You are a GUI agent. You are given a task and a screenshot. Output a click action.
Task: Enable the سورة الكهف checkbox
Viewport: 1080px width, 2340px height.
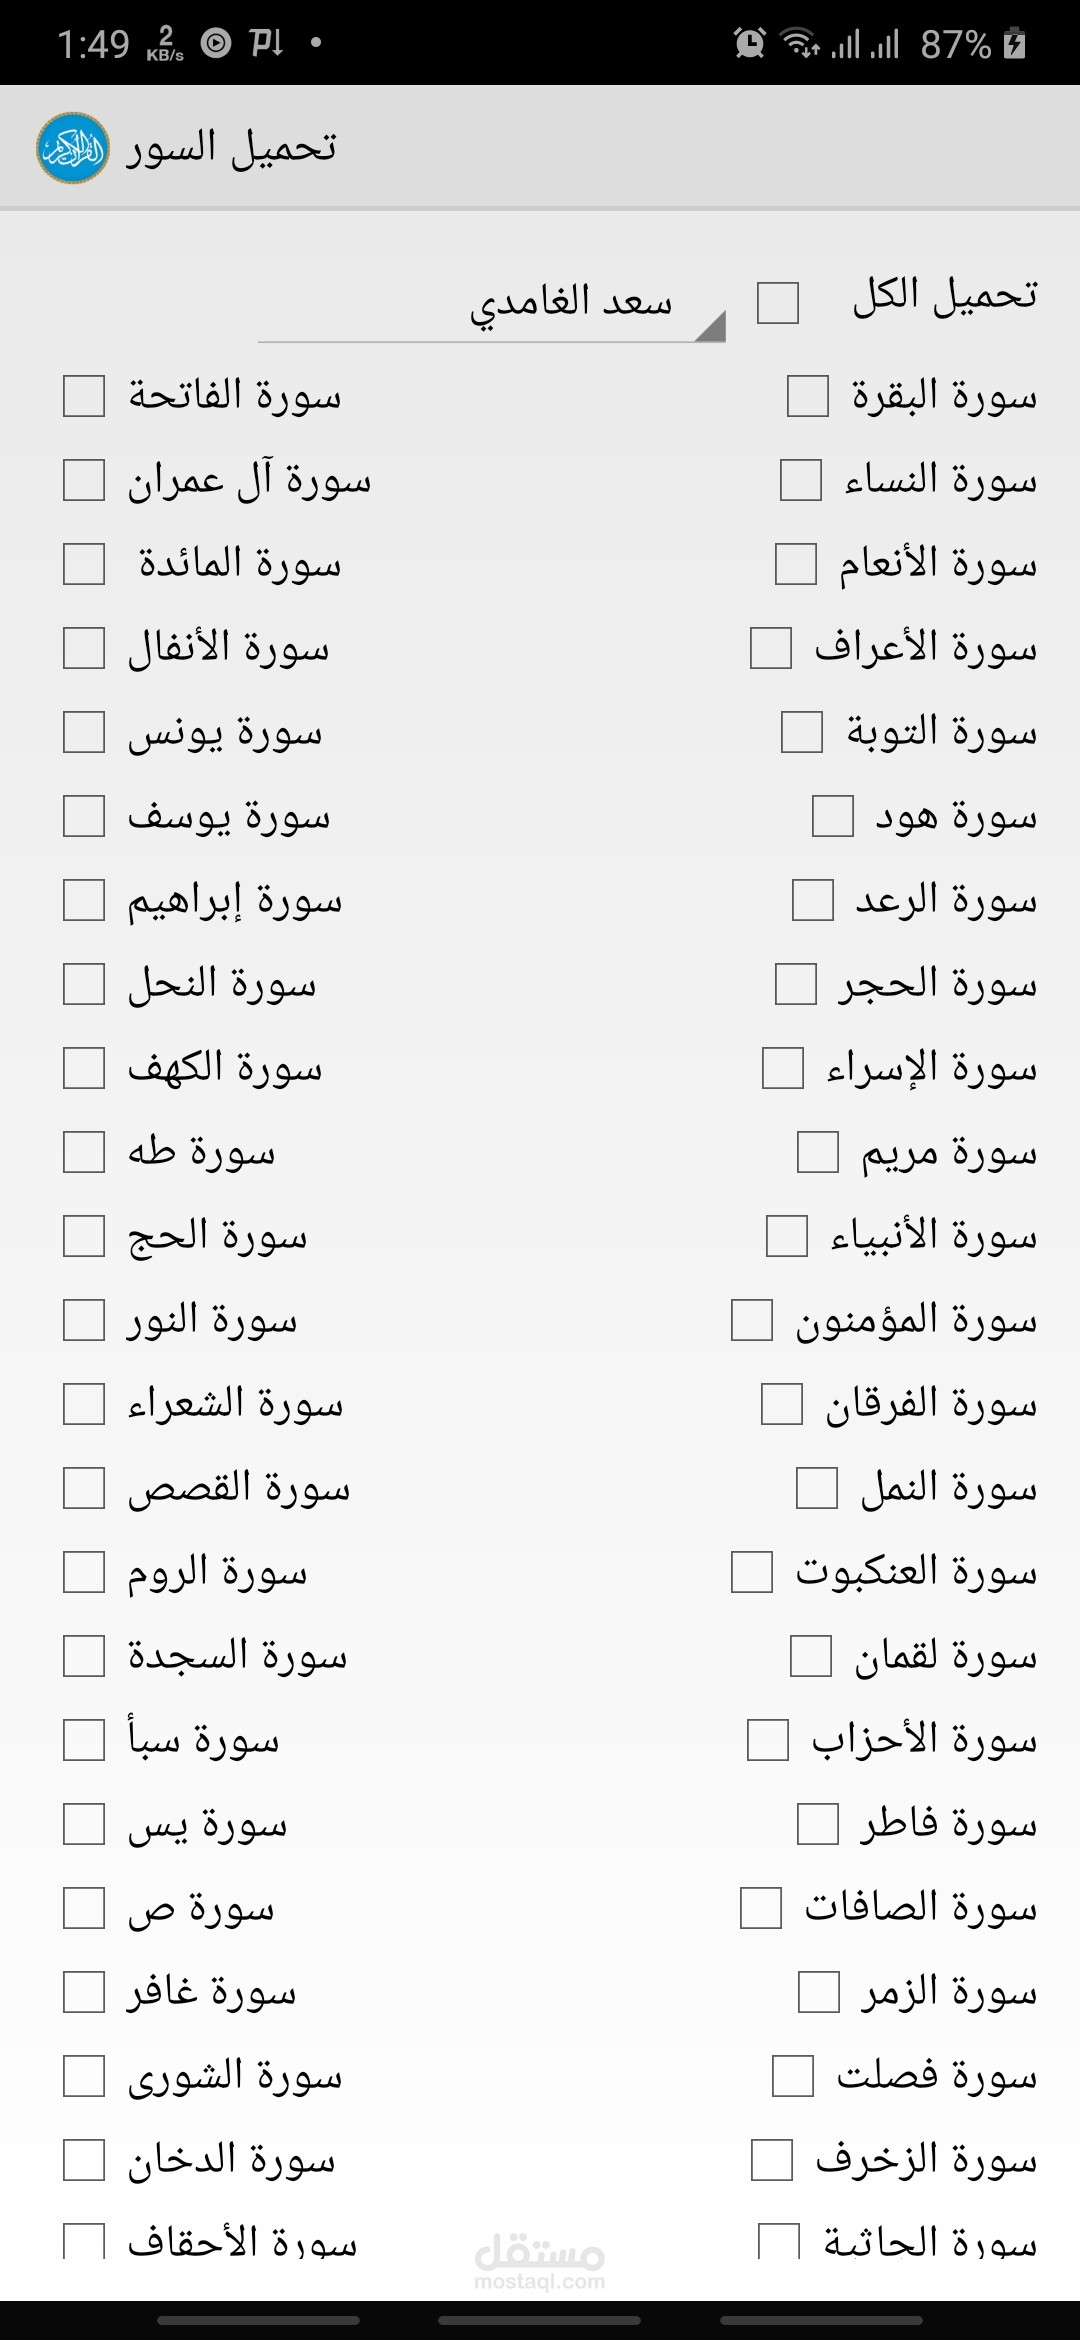click(x=84, y=1068)
